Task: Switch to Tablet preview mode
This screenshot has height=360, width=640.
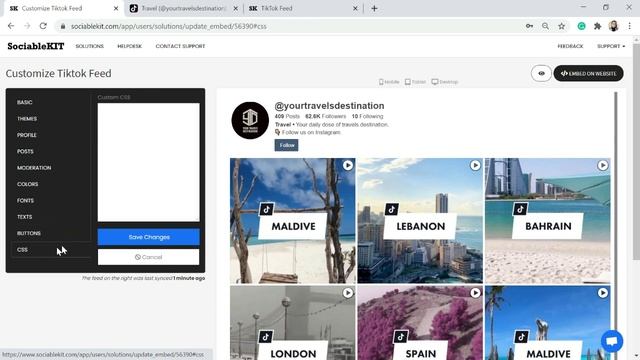Action: (x=415, y=82)
